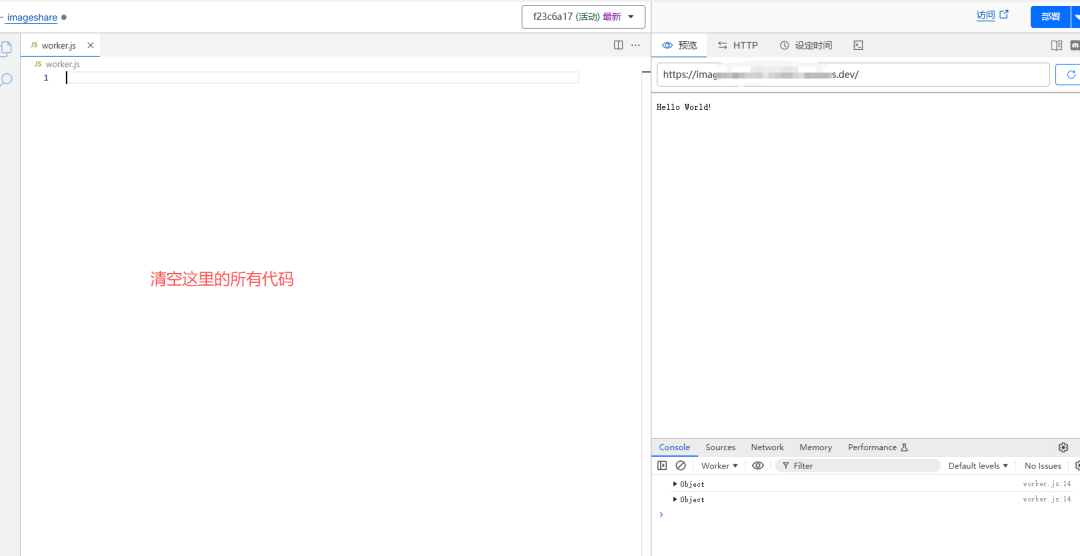Click the console Filter input field
This screenshot has height=556, width=1080.
(860, 466)
